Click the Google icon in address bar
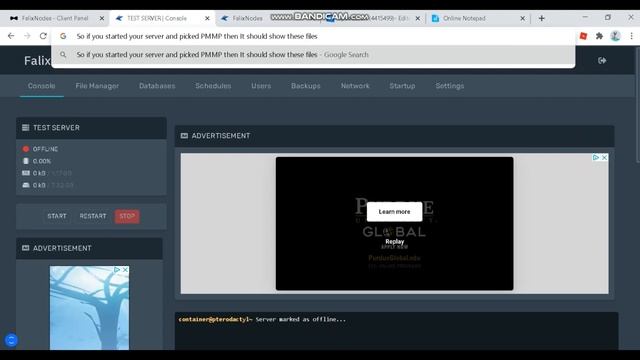 (63, 36)
